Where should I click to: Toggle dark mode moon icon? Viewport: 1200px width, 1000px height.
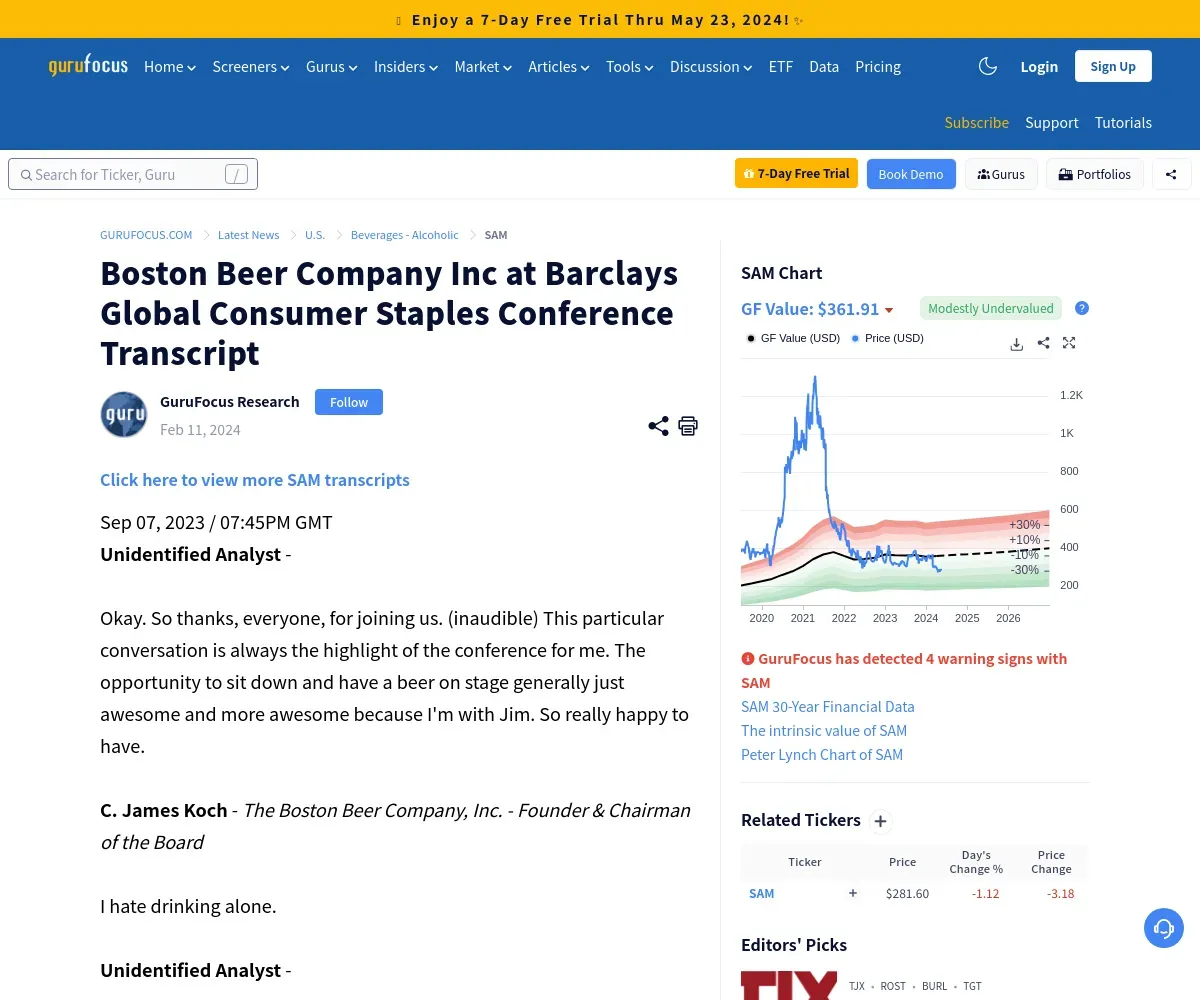pyautogui.click(x=988, y=66)
